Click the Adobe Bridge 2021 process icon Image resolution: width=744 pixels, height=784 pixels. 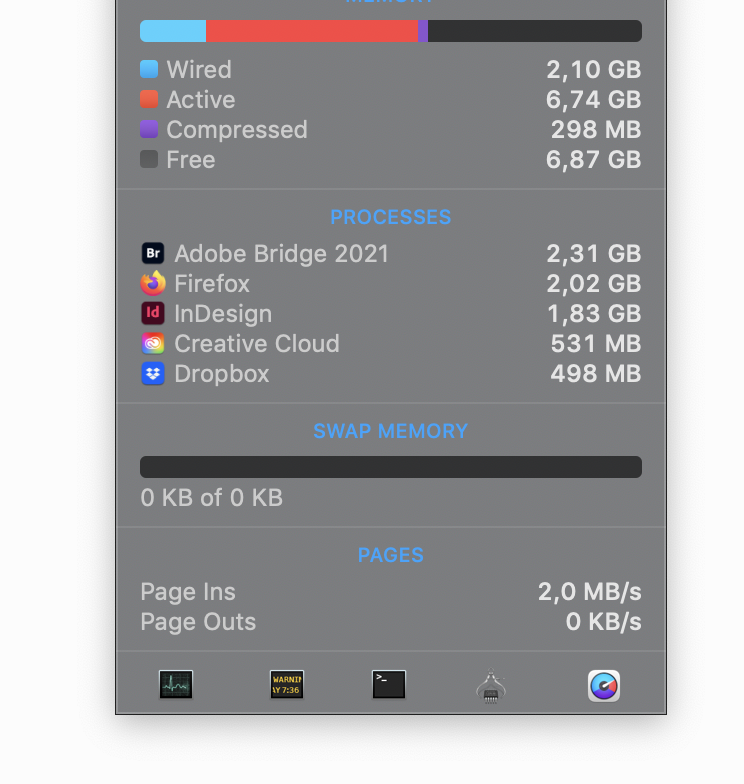tap(153, 254)
